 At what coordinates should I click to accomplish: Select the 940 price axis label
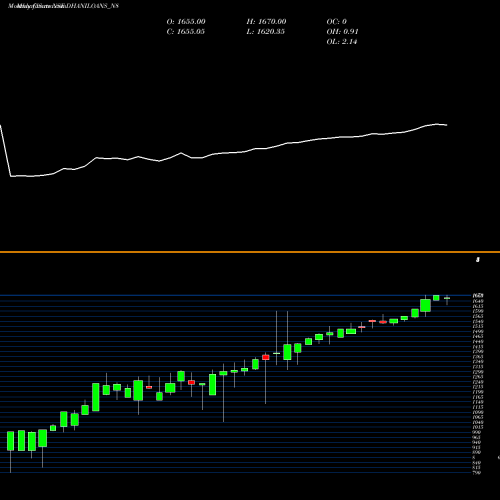pyautogui.click(x=477, y=442)
